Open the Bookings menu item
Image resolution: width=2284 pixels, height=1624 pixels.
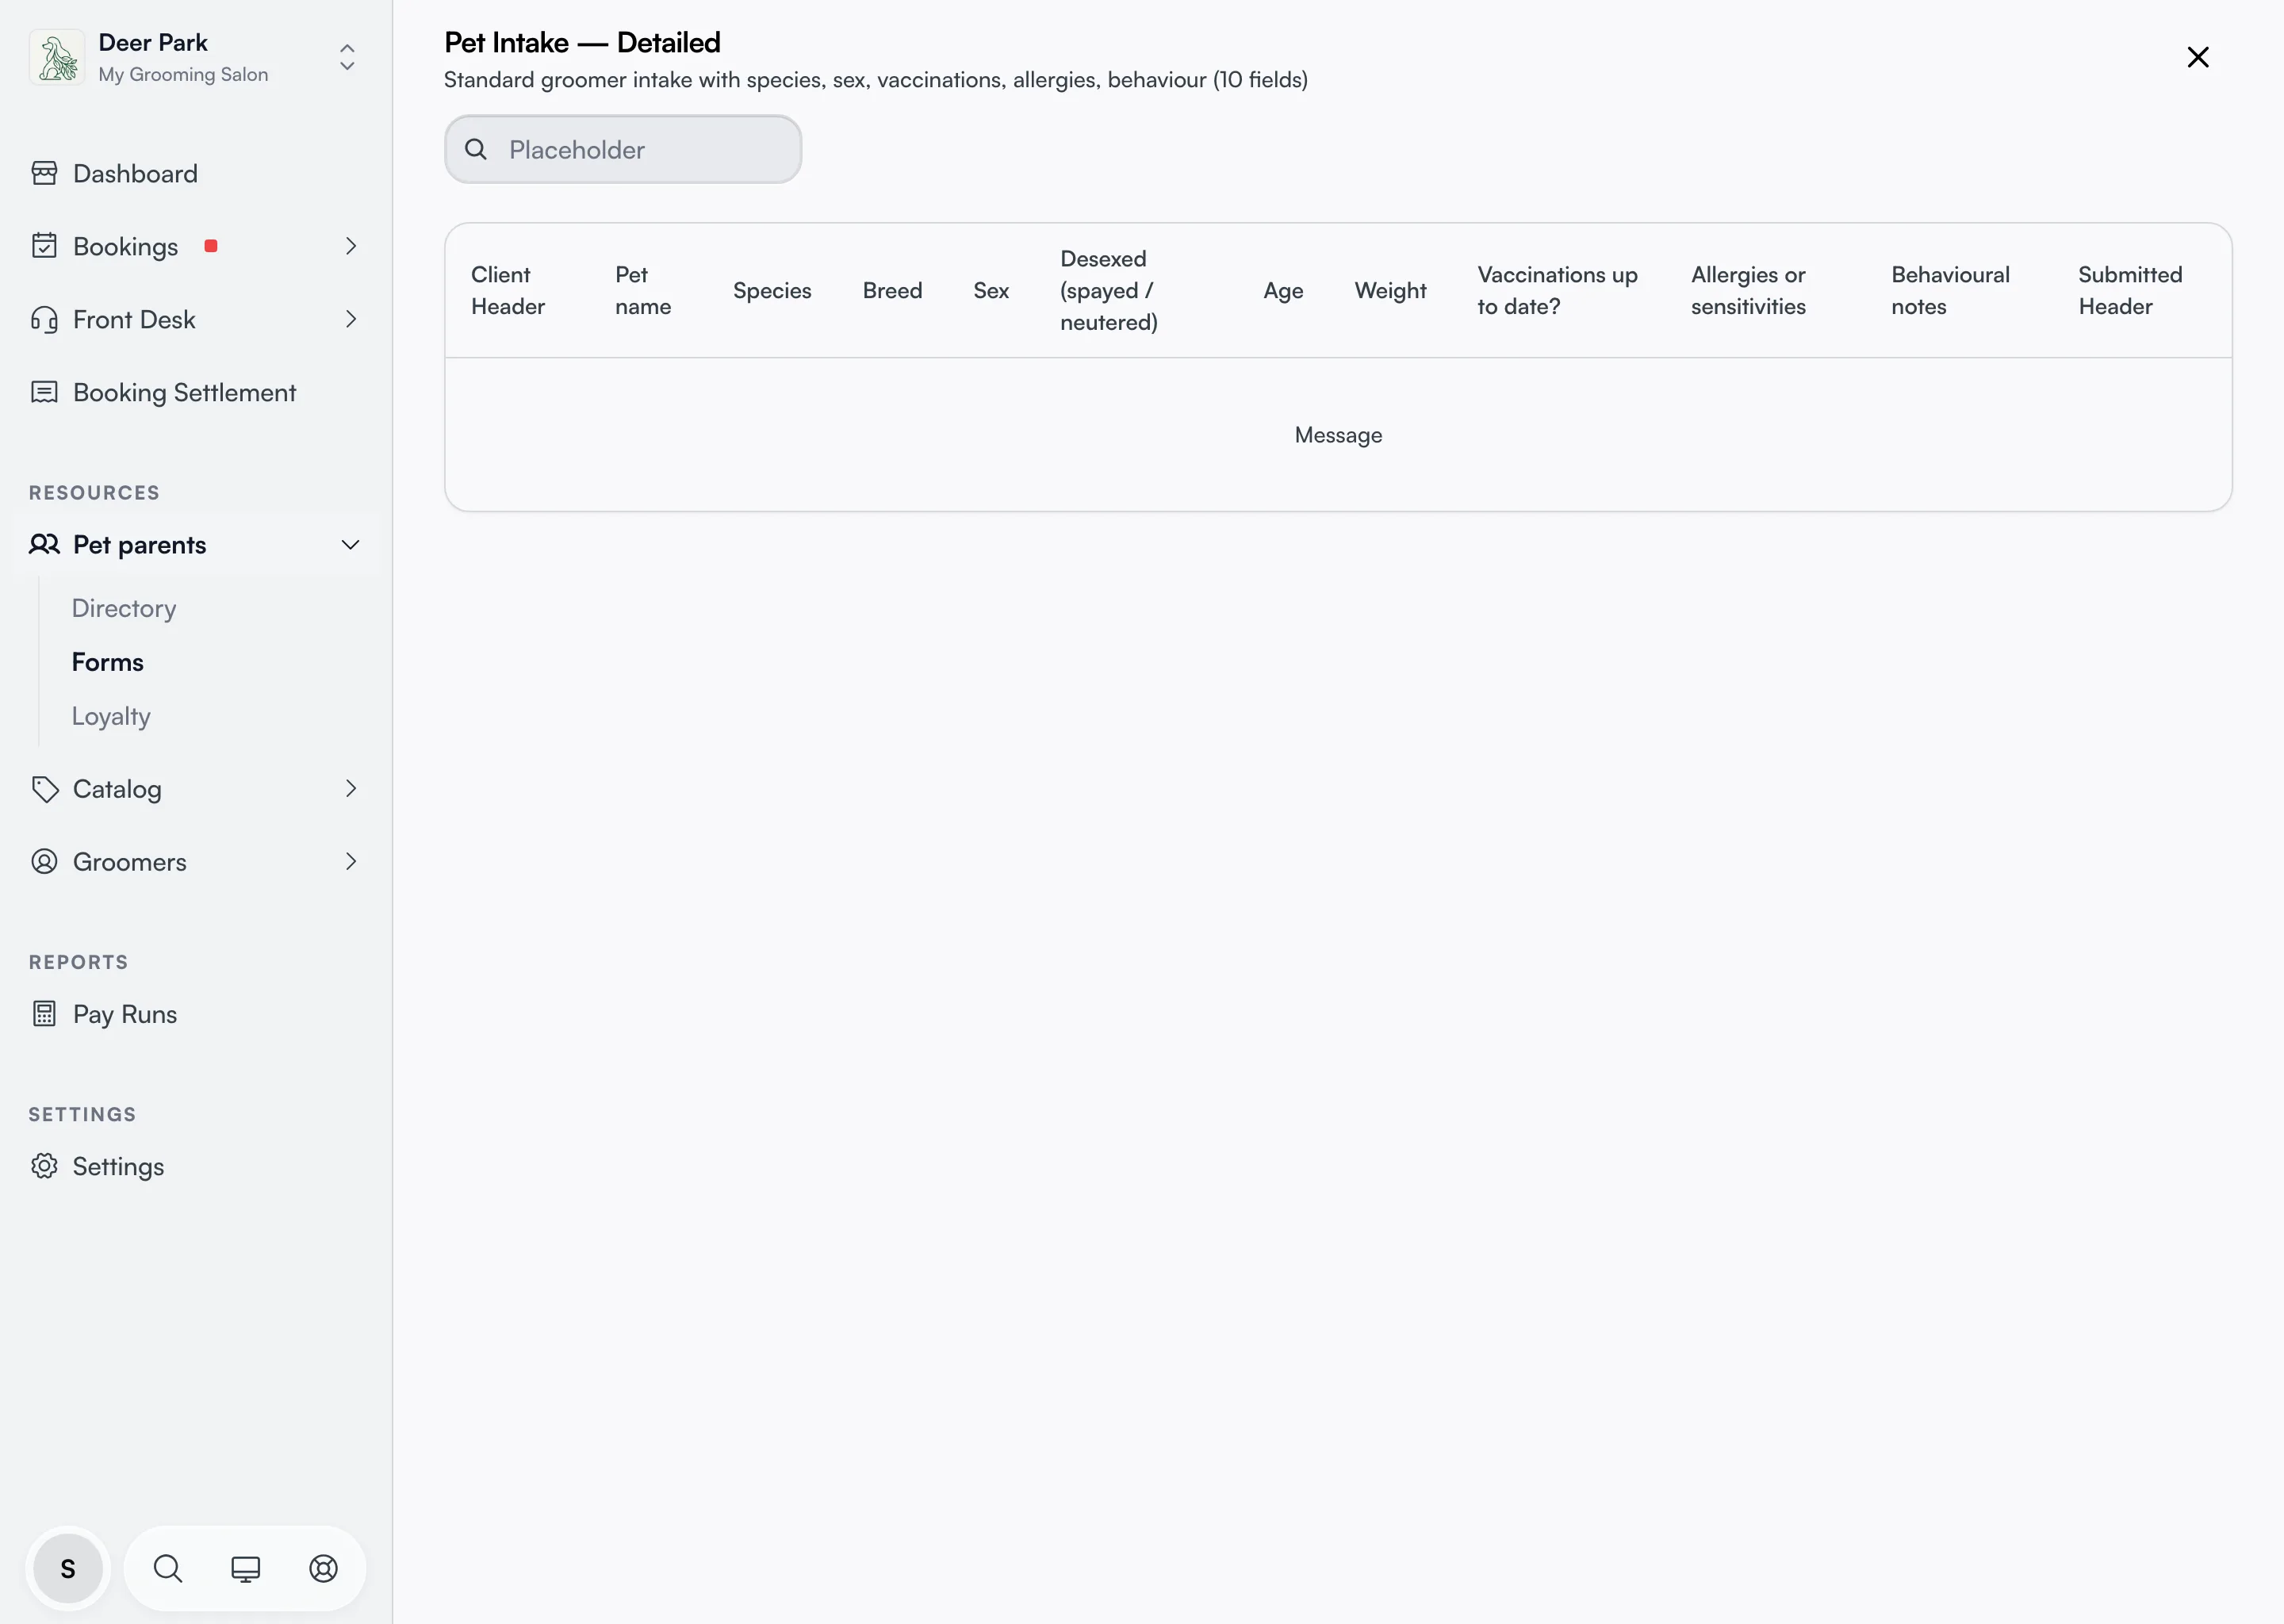click(x=125, y=246)
